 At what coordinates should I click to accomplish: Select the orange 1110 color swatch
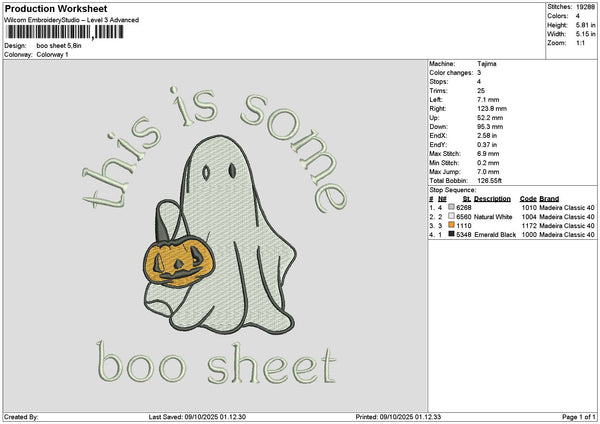452,225
